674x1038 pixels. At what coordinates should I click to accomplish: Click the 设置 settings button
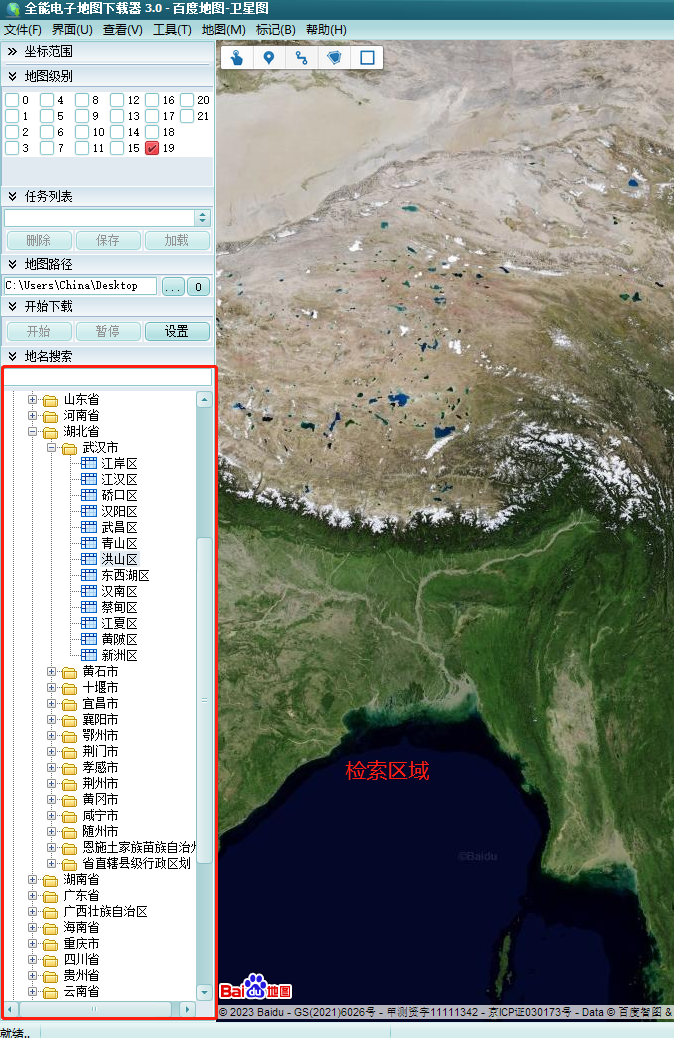click(177, 332)
